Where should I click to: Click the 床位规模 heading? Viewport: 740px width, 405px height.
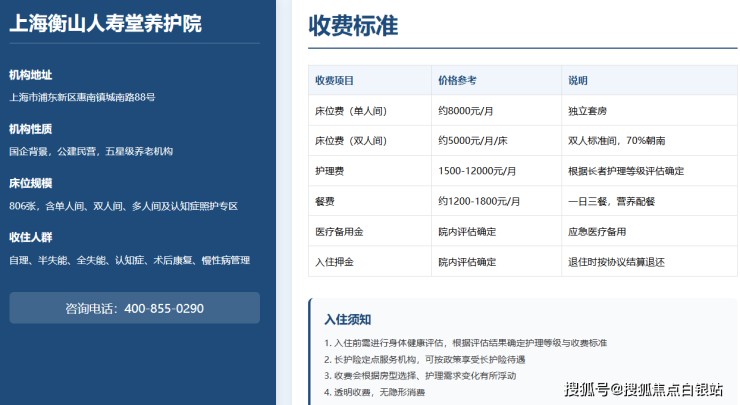31,183
